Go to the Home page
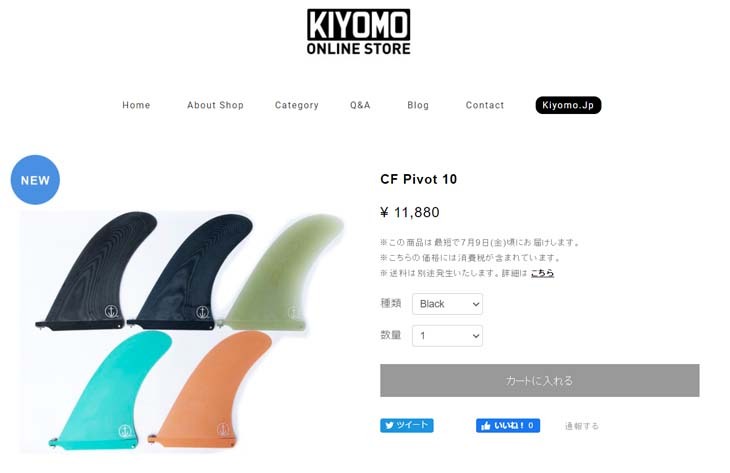The image size is (730, 473). [x=136, y=105]
